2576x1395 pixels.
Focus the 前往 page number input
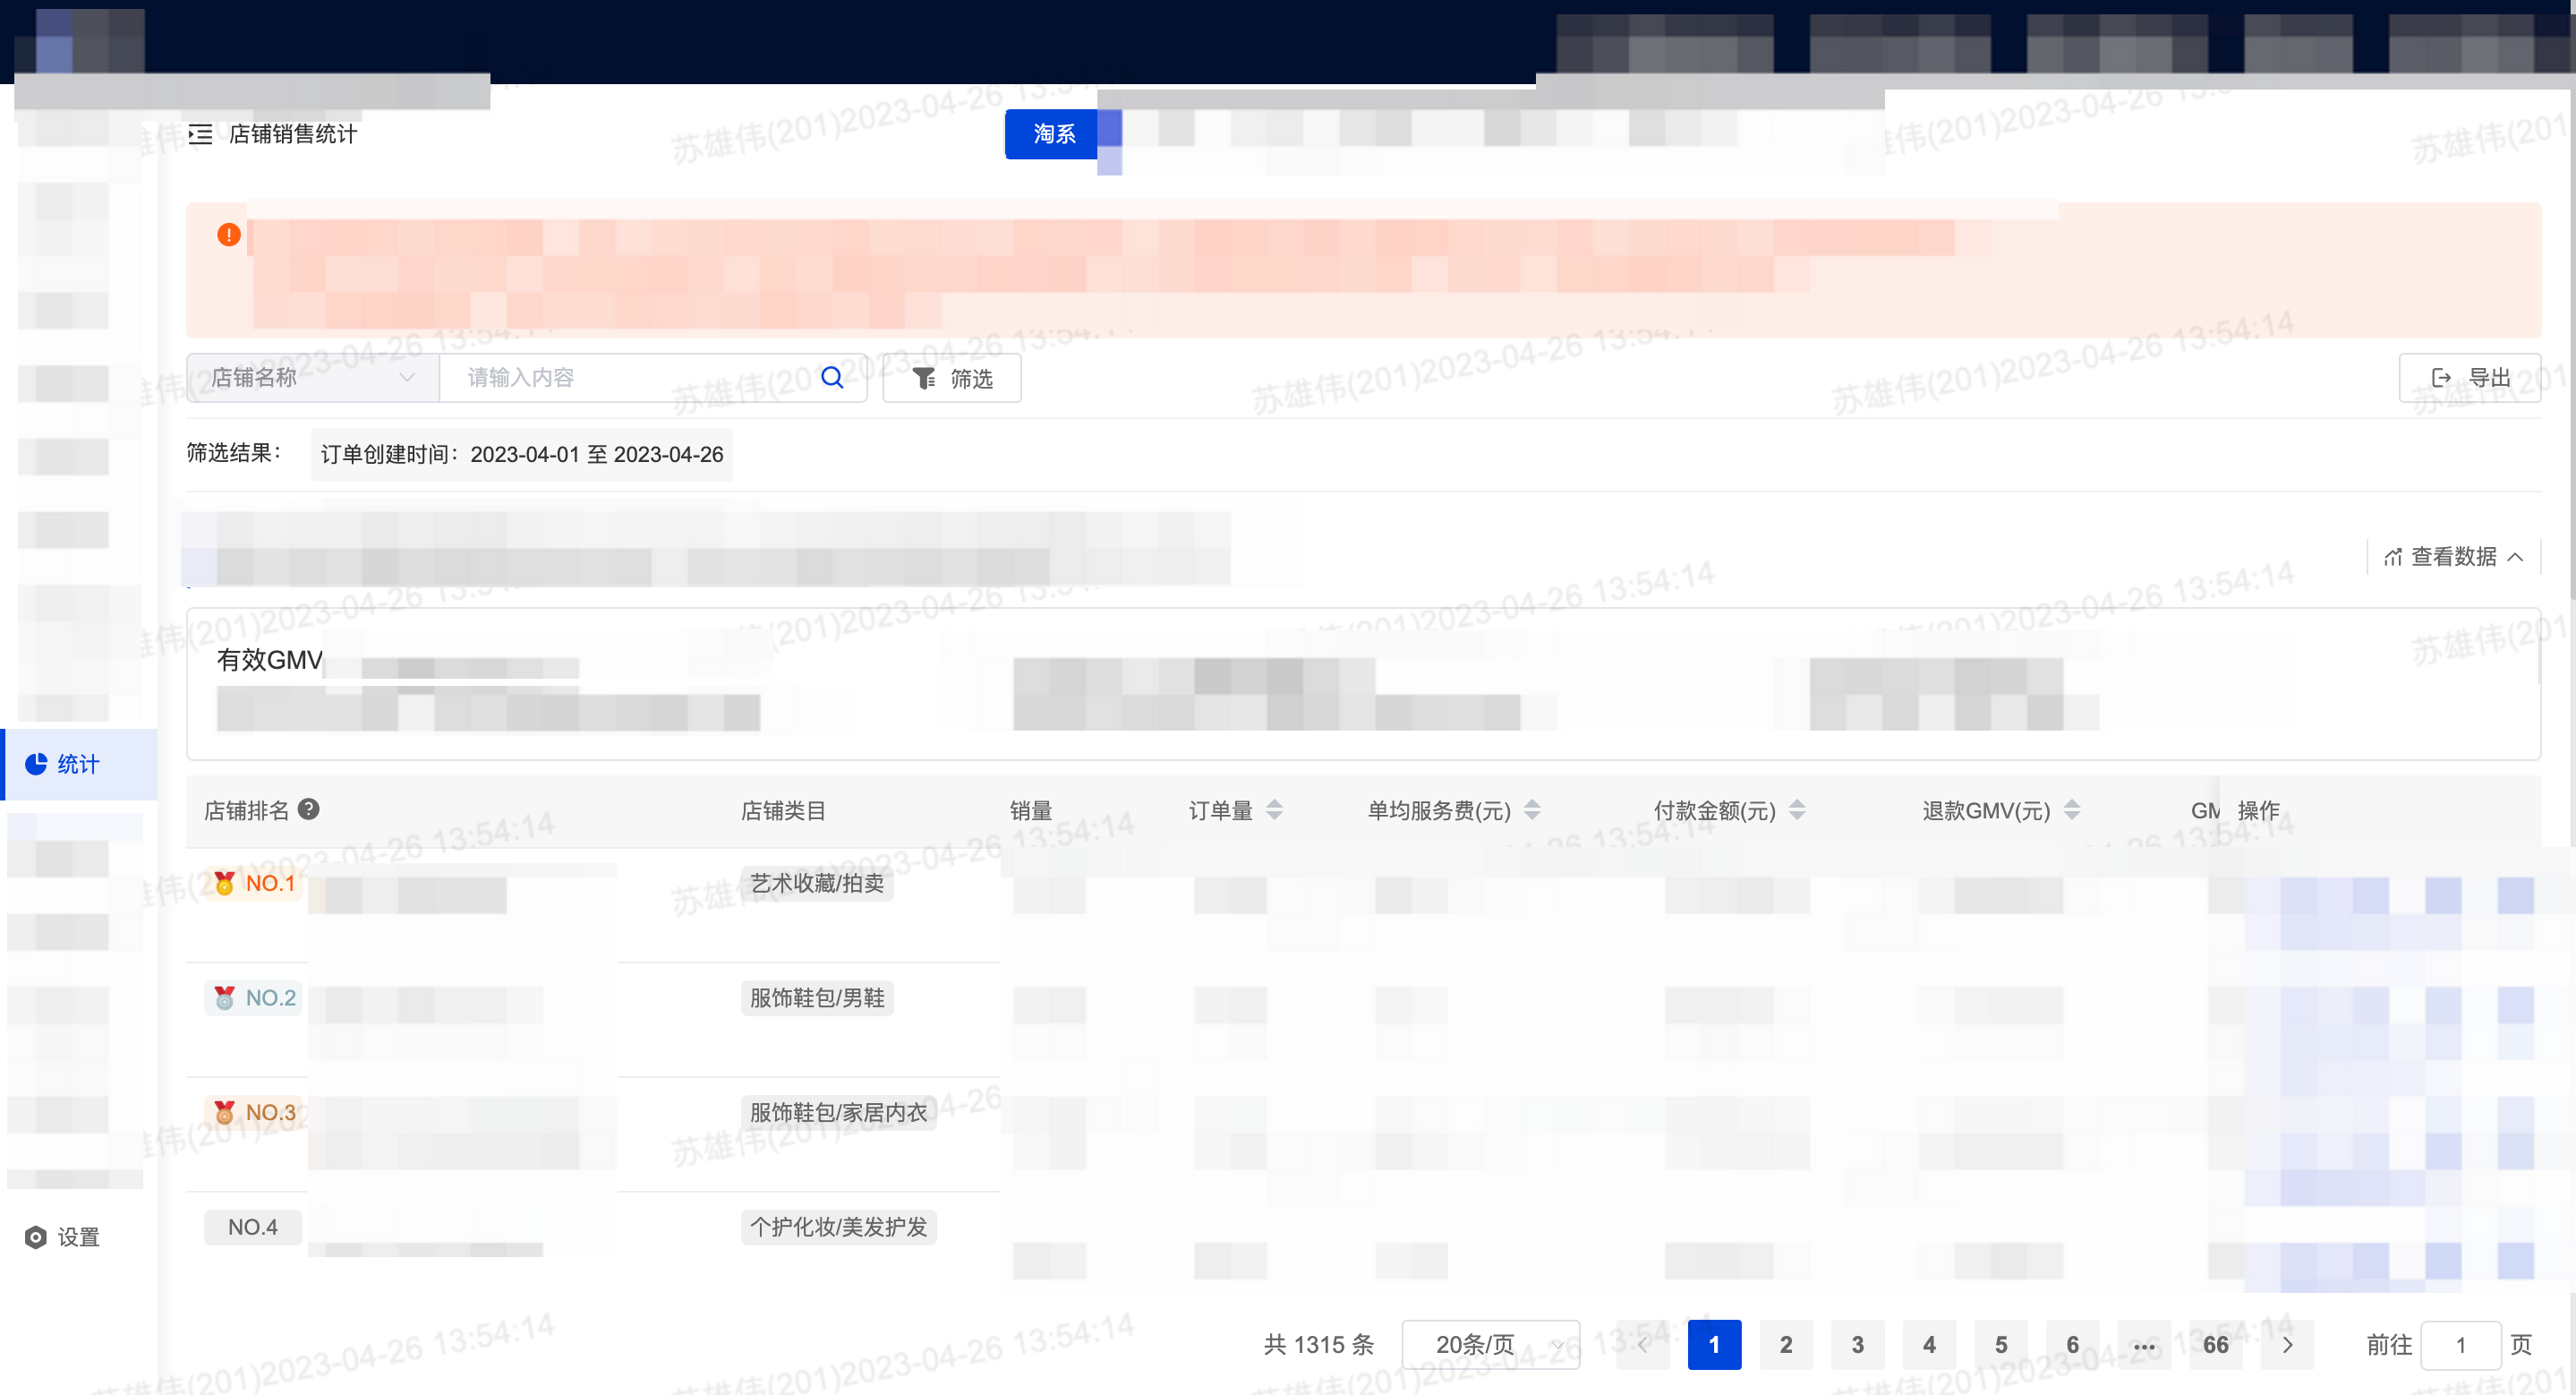[2461, 1345]
